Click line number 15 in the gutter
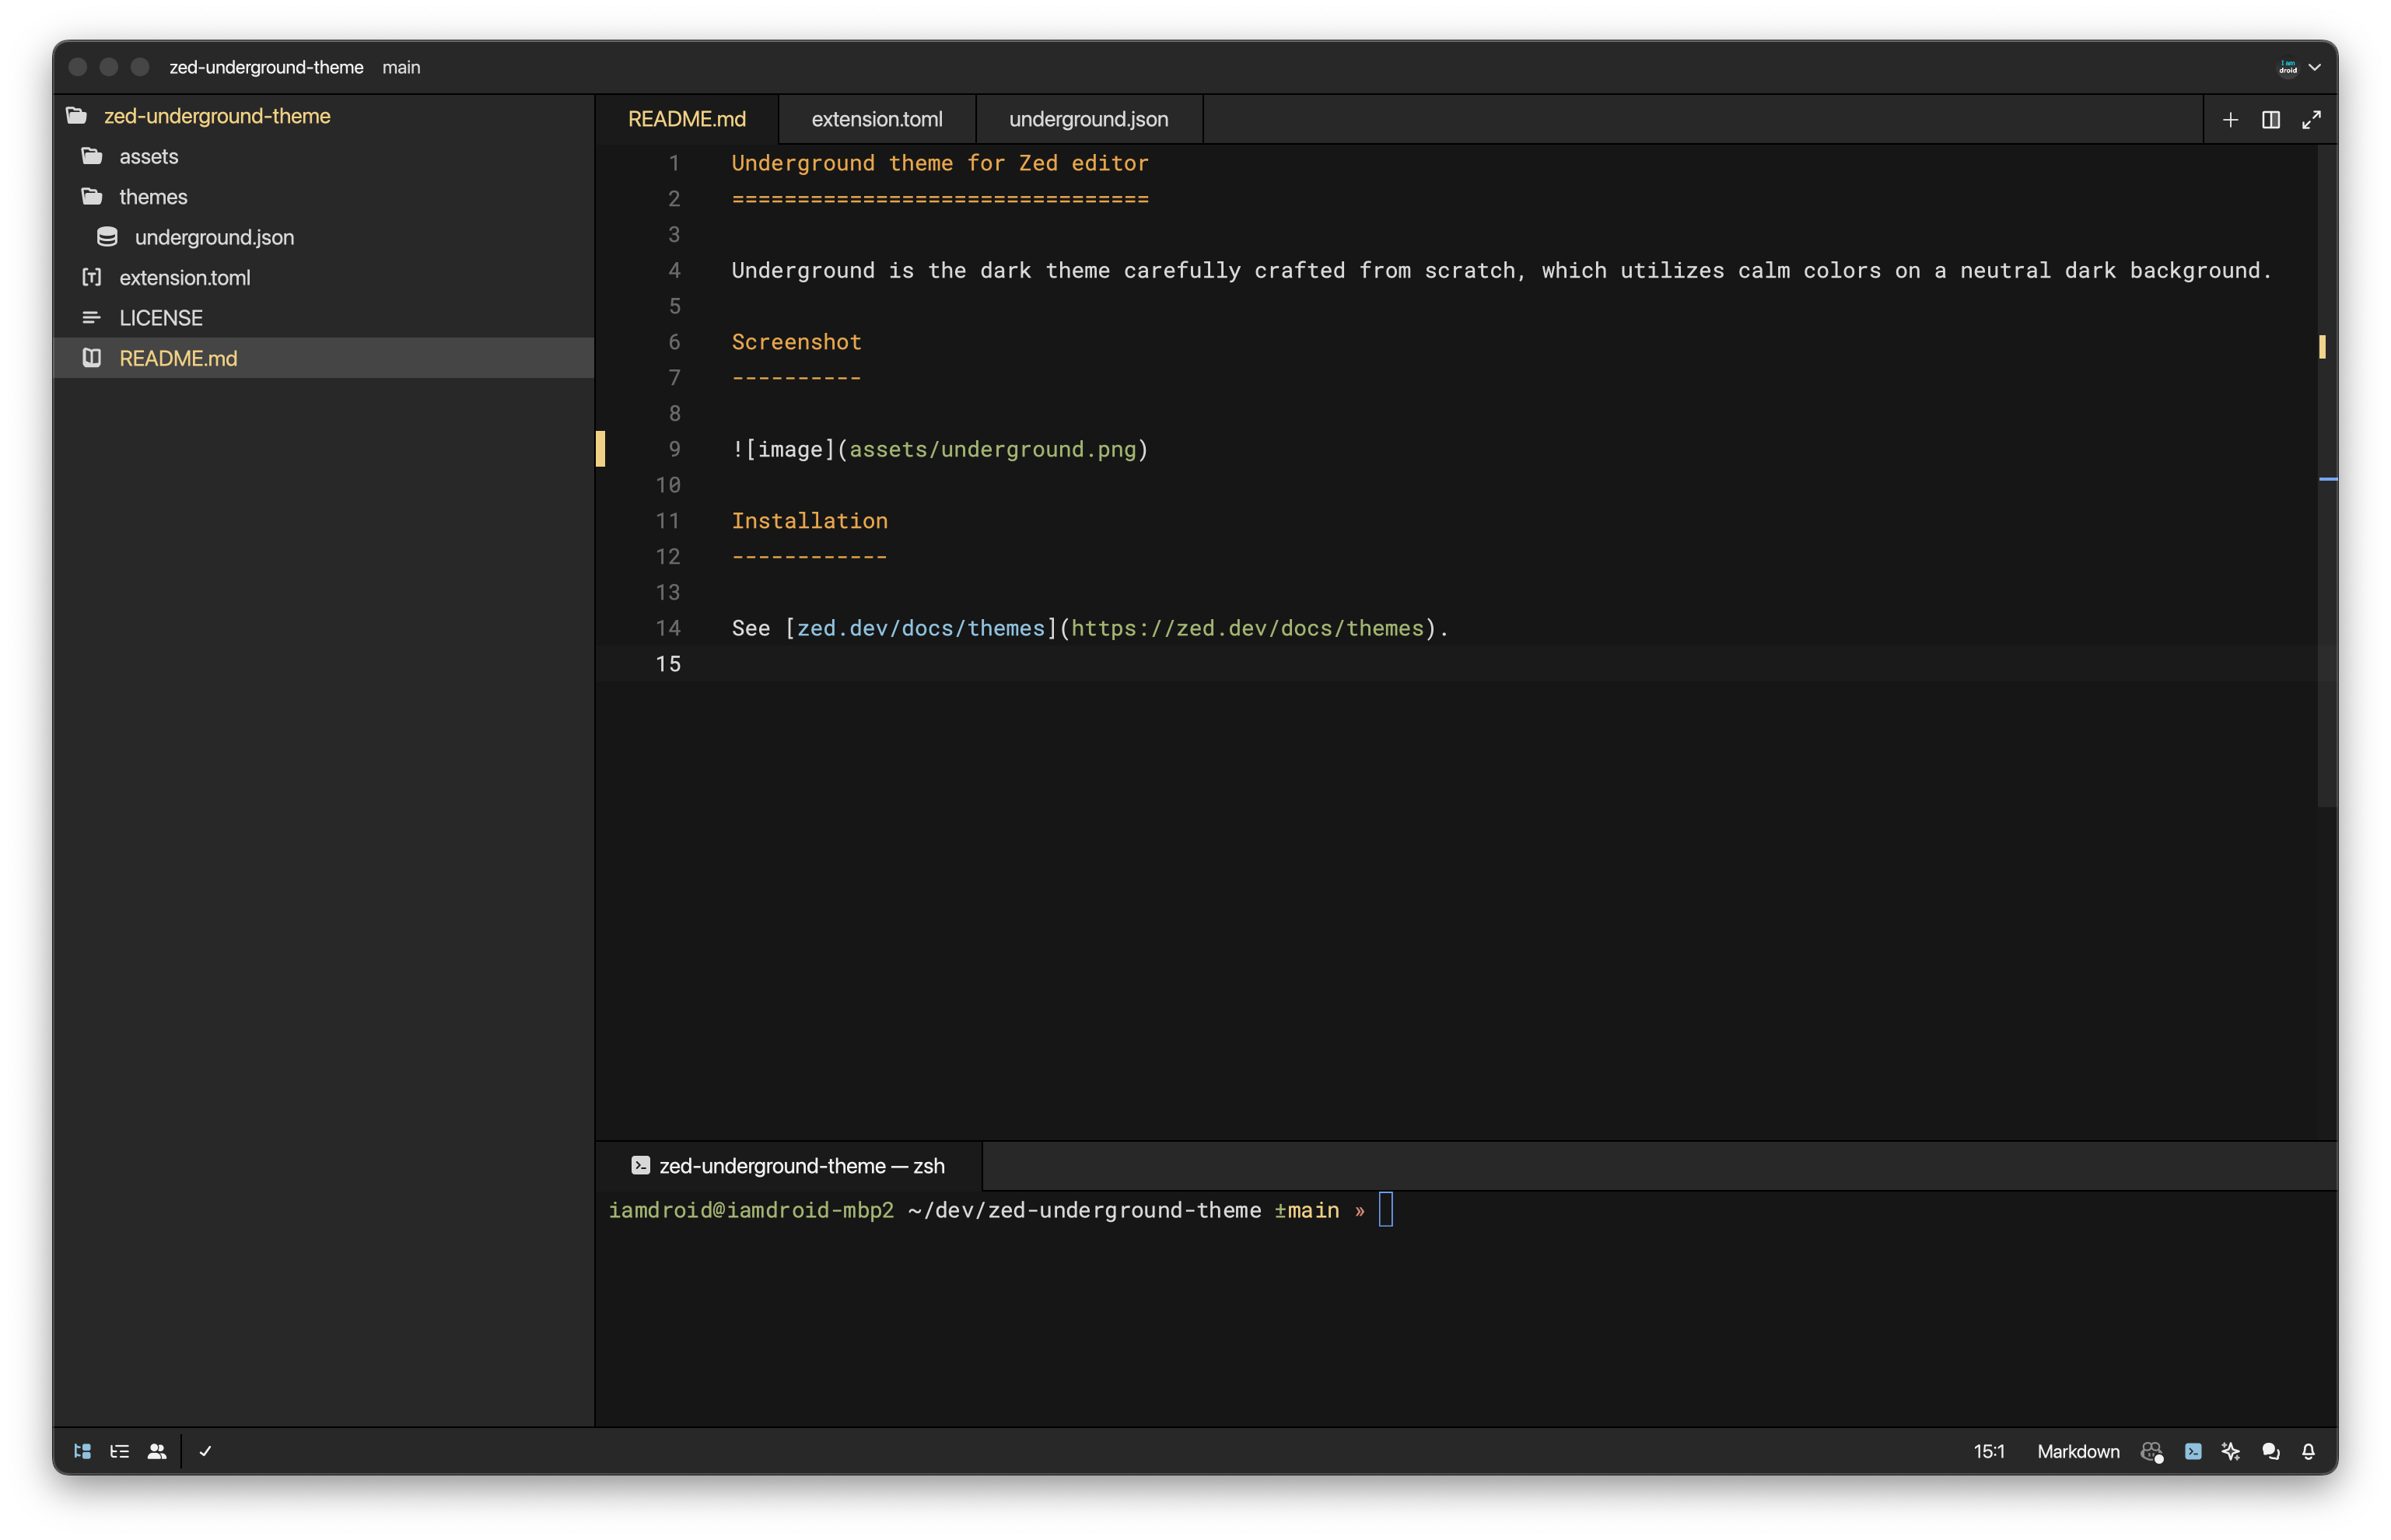2391x1540 pixels. [x=668, y=664]
